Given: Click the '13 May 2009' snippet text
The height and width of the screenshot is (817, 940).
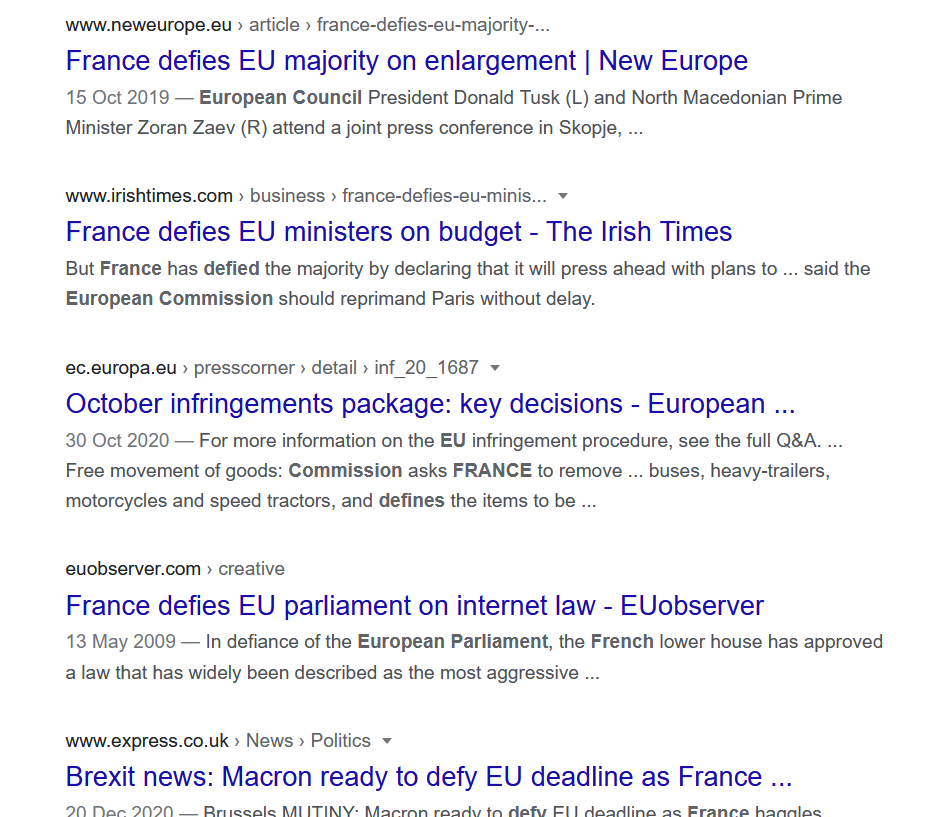Looking at the screenshot, I should point(120,642).
